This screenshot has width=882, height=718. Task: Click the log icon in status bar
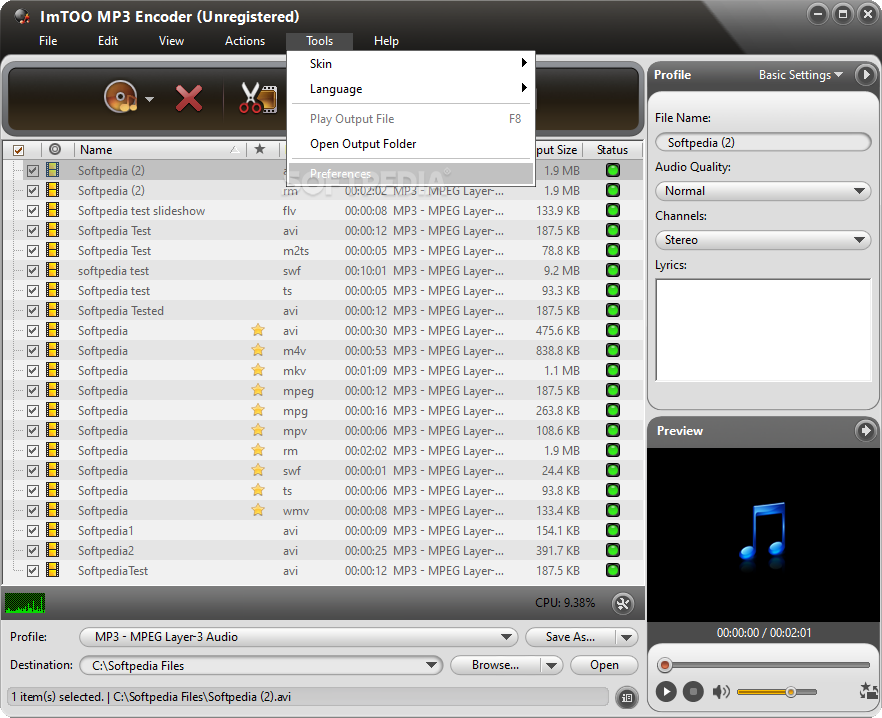coord(627,698)
